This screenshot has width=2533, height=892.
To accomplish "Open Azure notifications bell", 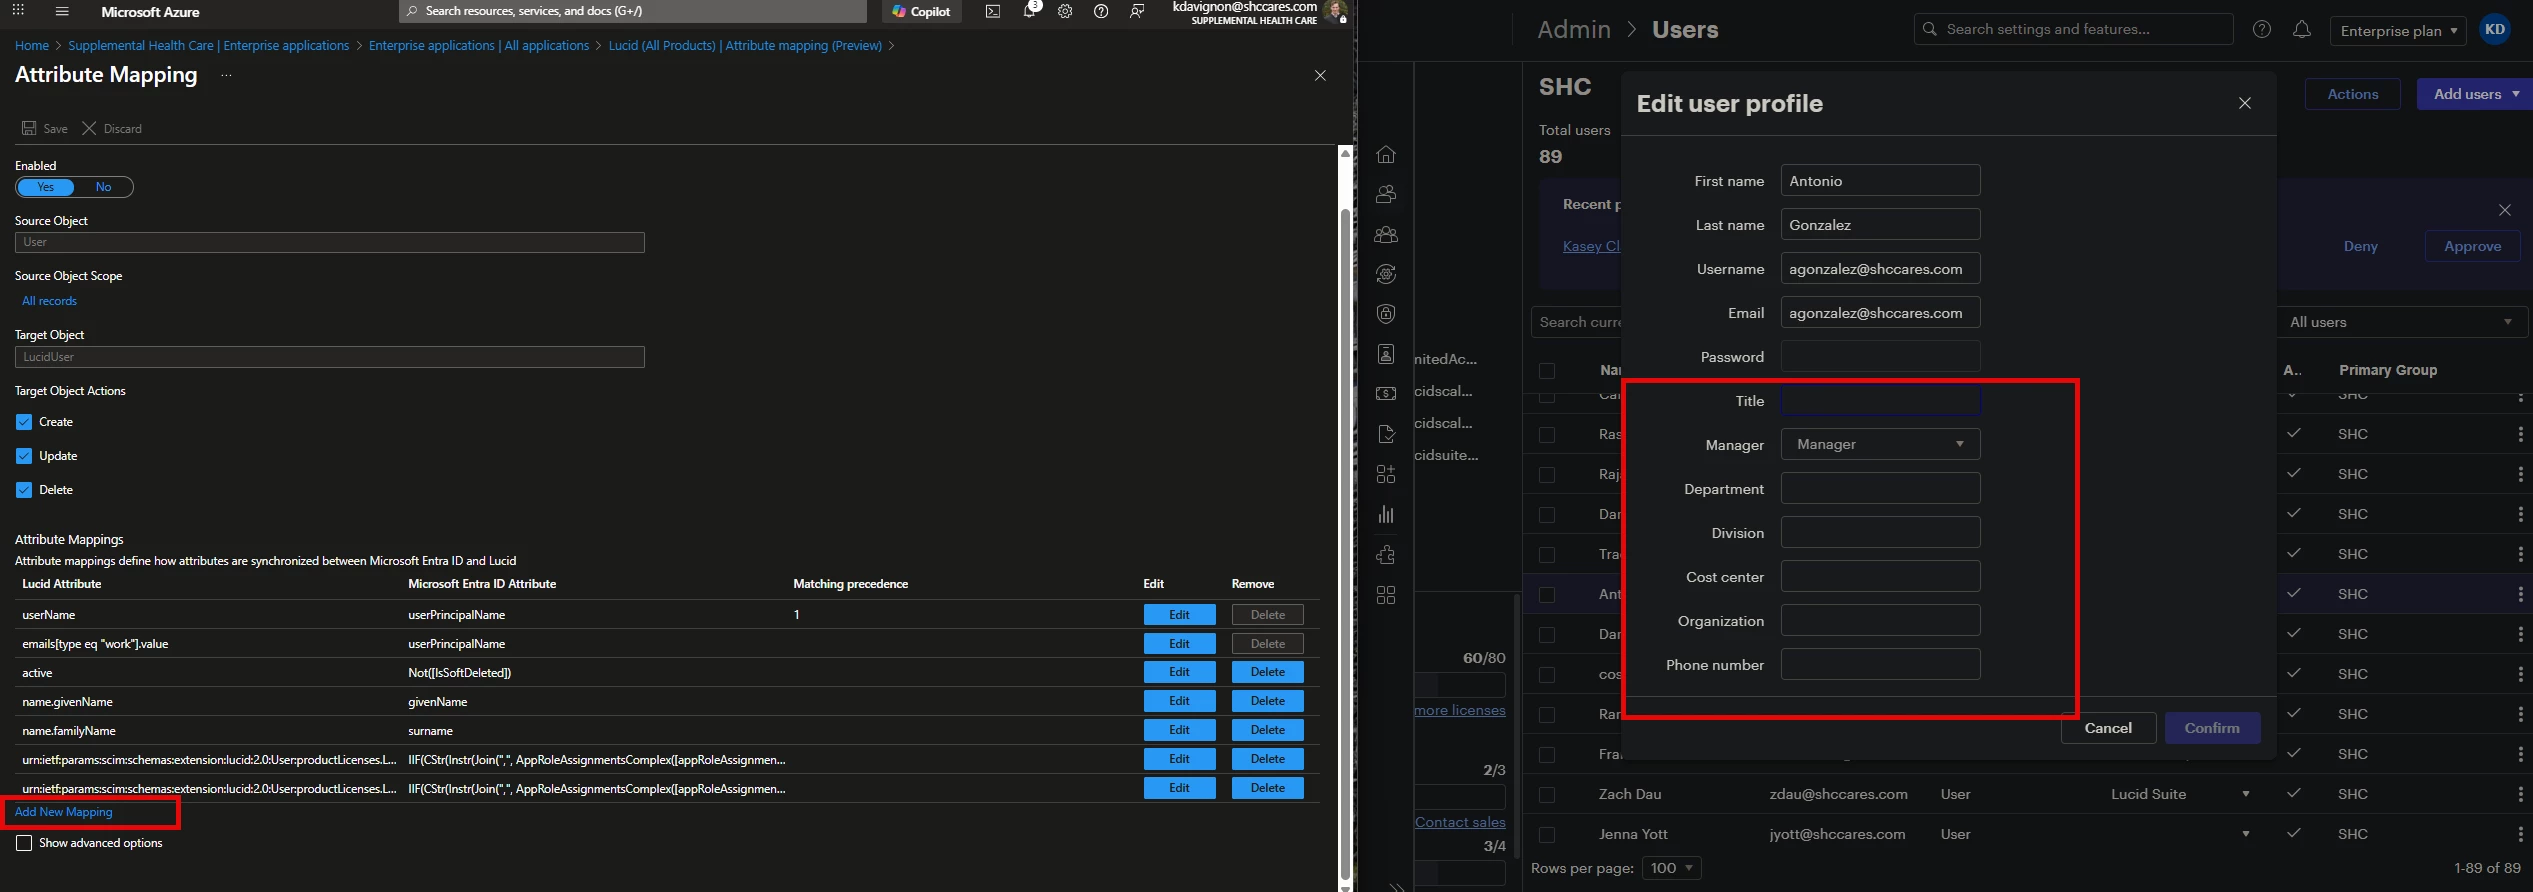I will click(x=1029, y=12).
